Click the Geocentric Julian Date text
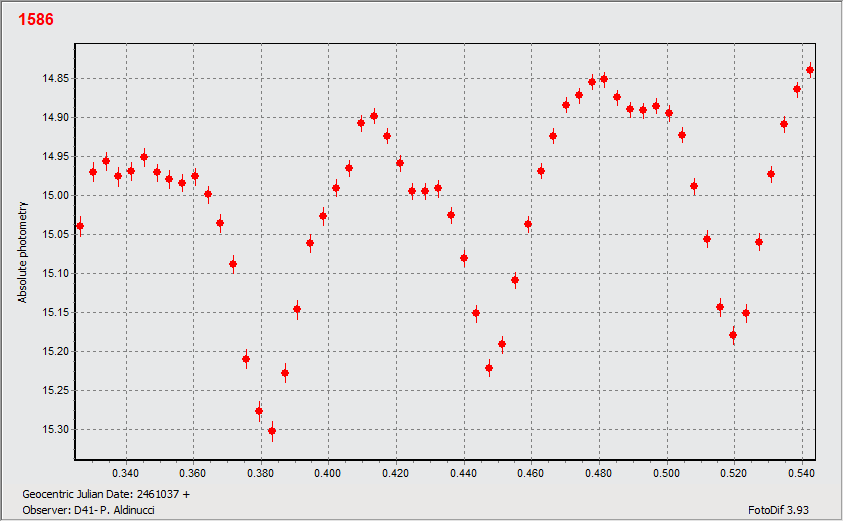Viewport: 844px width, 522px height. 105,494
